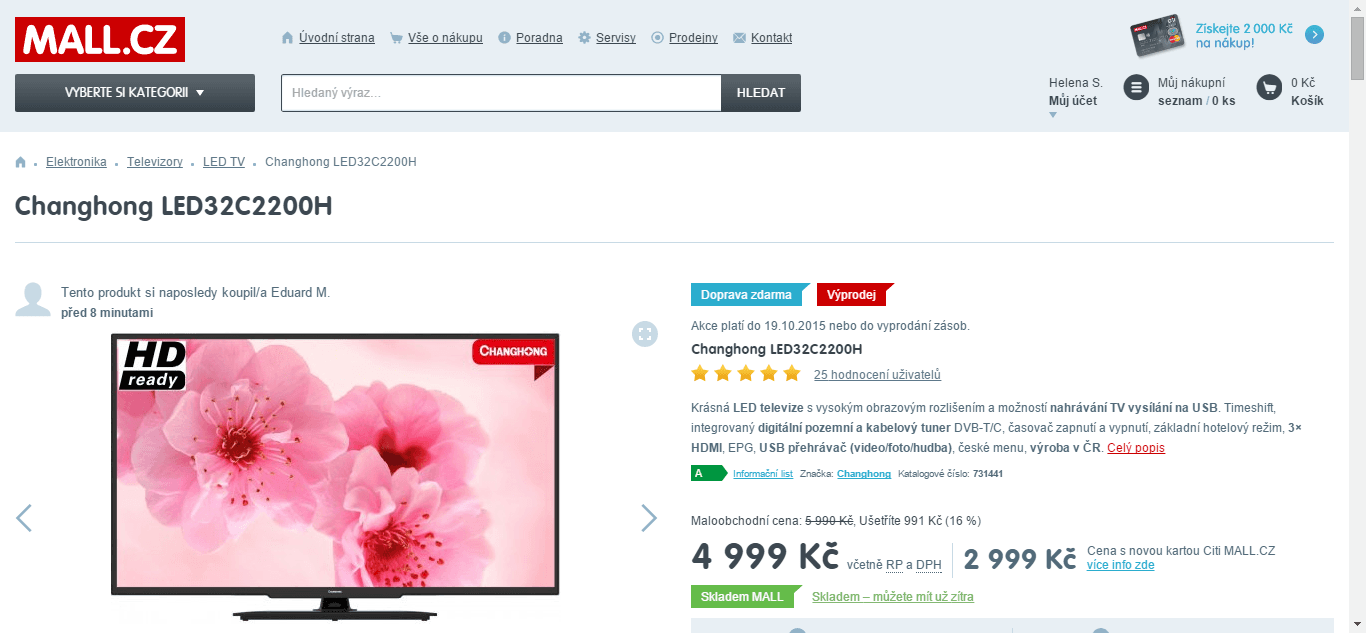1366x633 pixels.
Task: Click the gear icon beside Servisy
Action: (585, 38)
